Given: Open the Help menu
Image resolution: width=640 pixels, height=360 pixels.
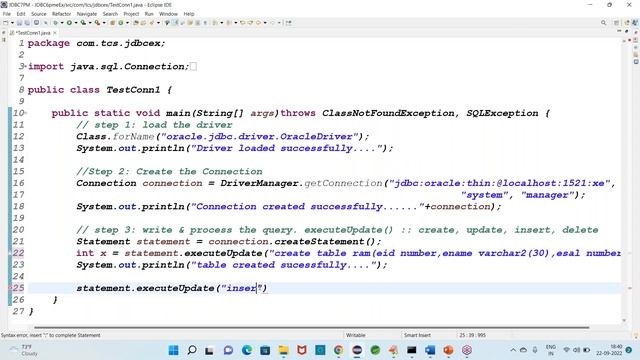Looking at the screenshot, I should pyautogui.click(x=189, y=14).
